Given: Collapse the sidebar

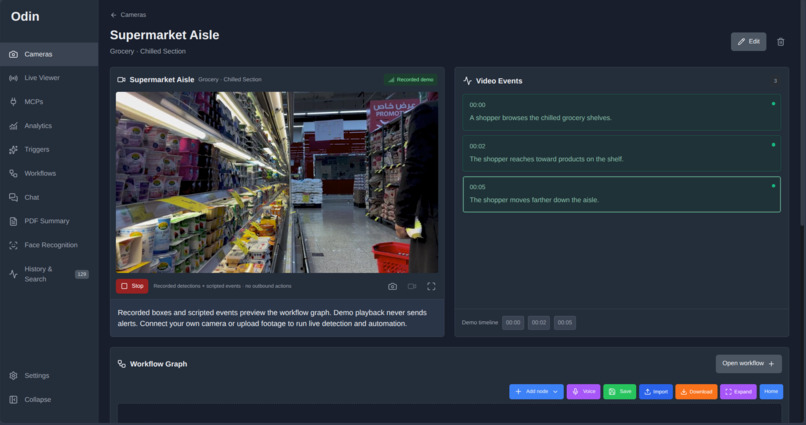Looking at the screenshot, I should [49, 399].
